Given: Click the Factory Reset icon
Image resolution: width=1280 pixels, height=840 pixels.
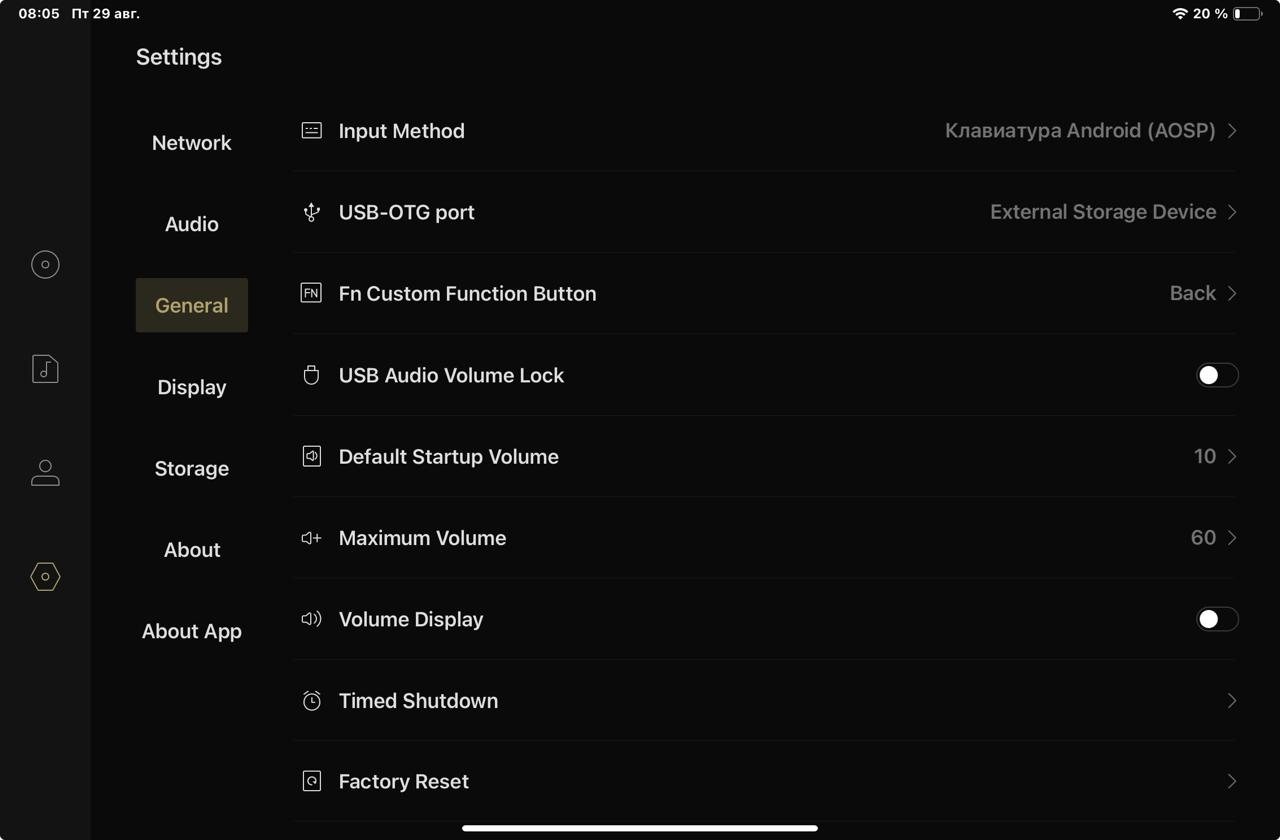Looking at the screenshot, I should (312, 782).
